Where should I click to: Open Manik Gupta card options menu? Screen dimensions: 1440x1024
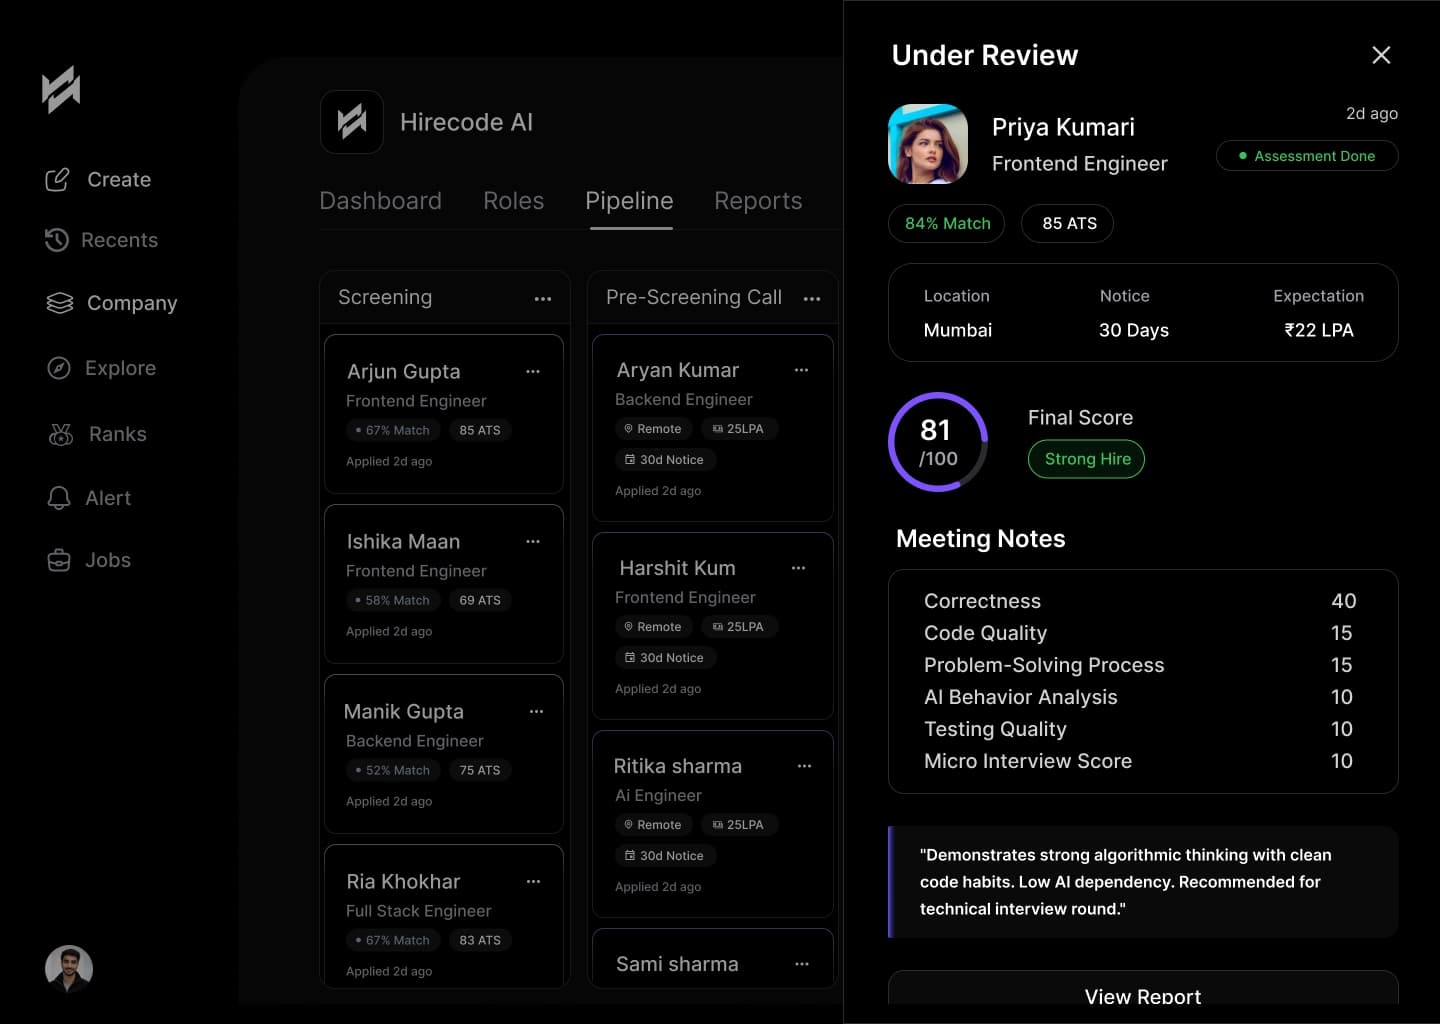point(536,711)
